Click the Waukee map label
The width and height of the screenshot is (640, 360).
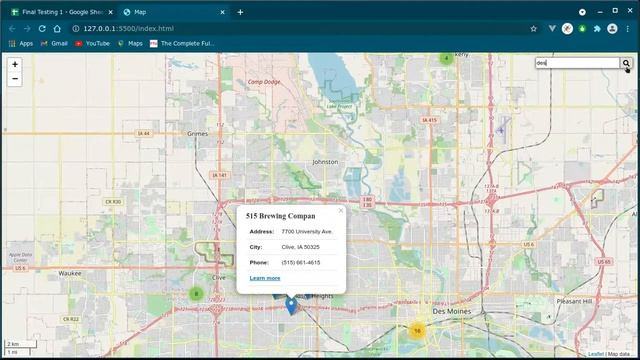(70, 273)
